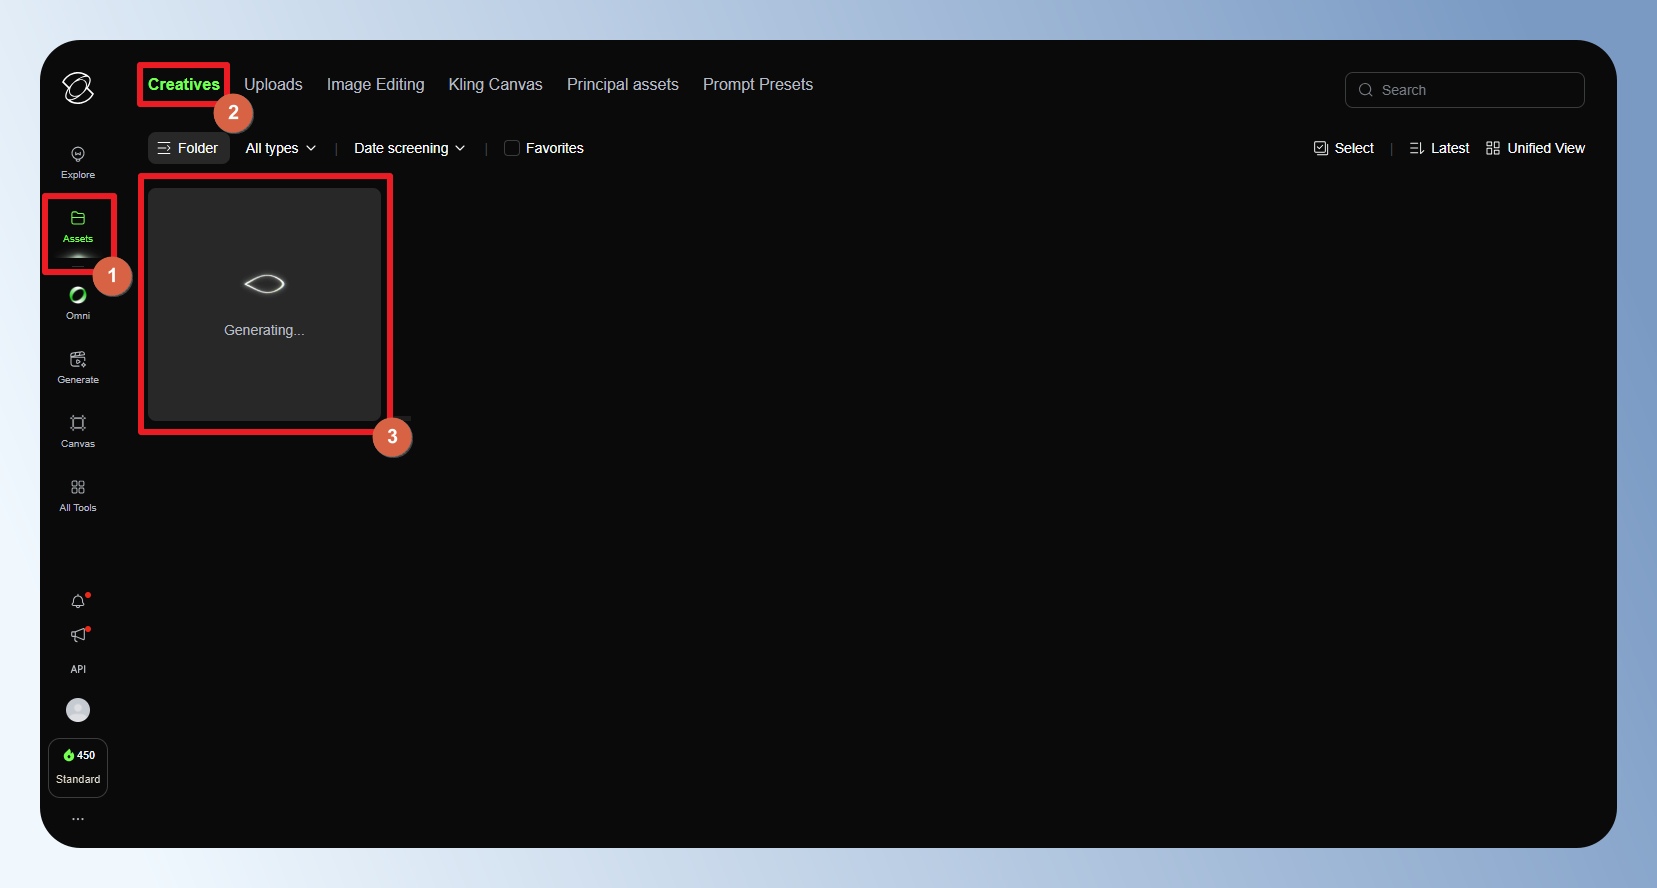Open the user profile avatar

78,710
